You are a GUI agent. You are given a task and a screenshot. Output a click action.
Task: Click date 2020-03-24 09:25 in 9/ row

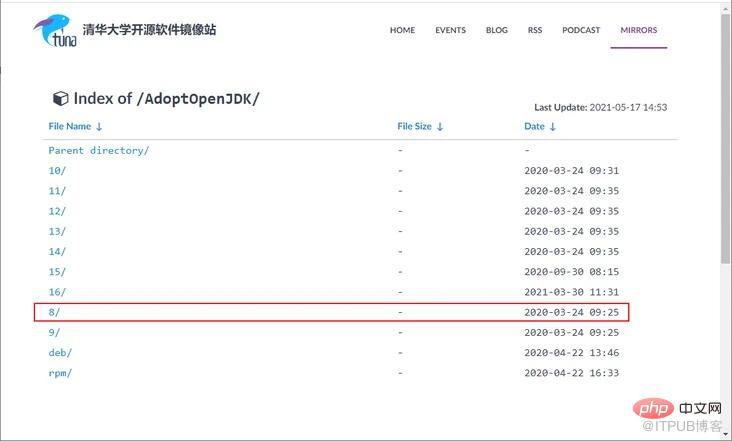click(571, 332)
